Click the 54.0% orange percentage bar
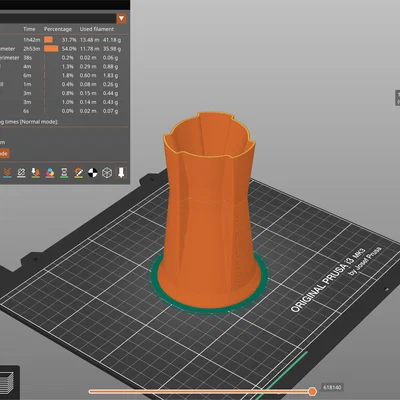The height and width of the screenshot is (400, 400). click(x=51, y=49)
